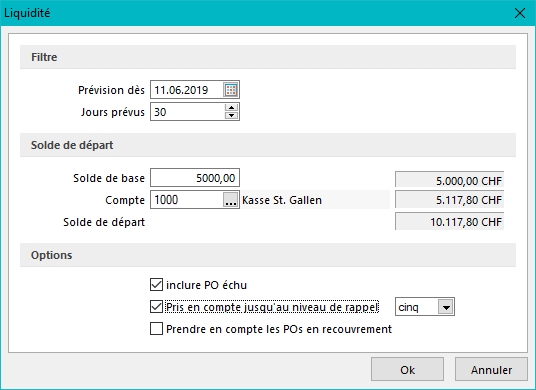
Task: Click the Kasse St. Gallen account name
Action: pos(282,200)
